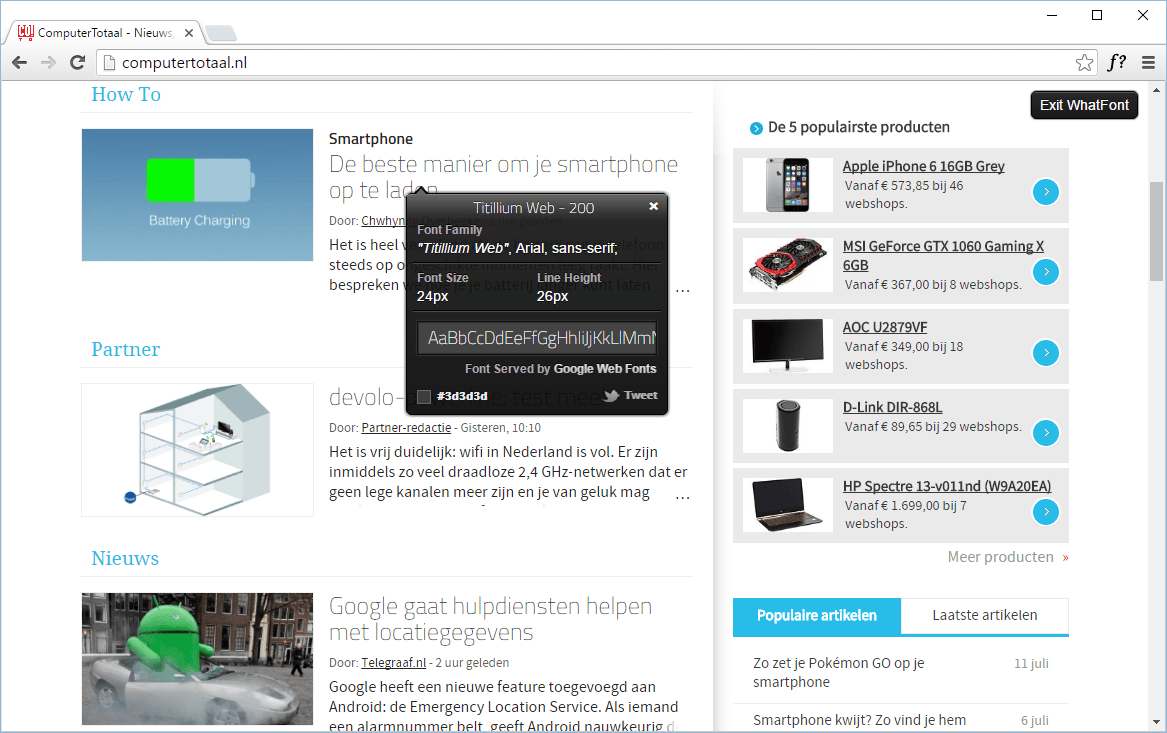Click arrow button for Apple iPhone 6
Screen dimensions: 1167x733
click(1046, 192)
